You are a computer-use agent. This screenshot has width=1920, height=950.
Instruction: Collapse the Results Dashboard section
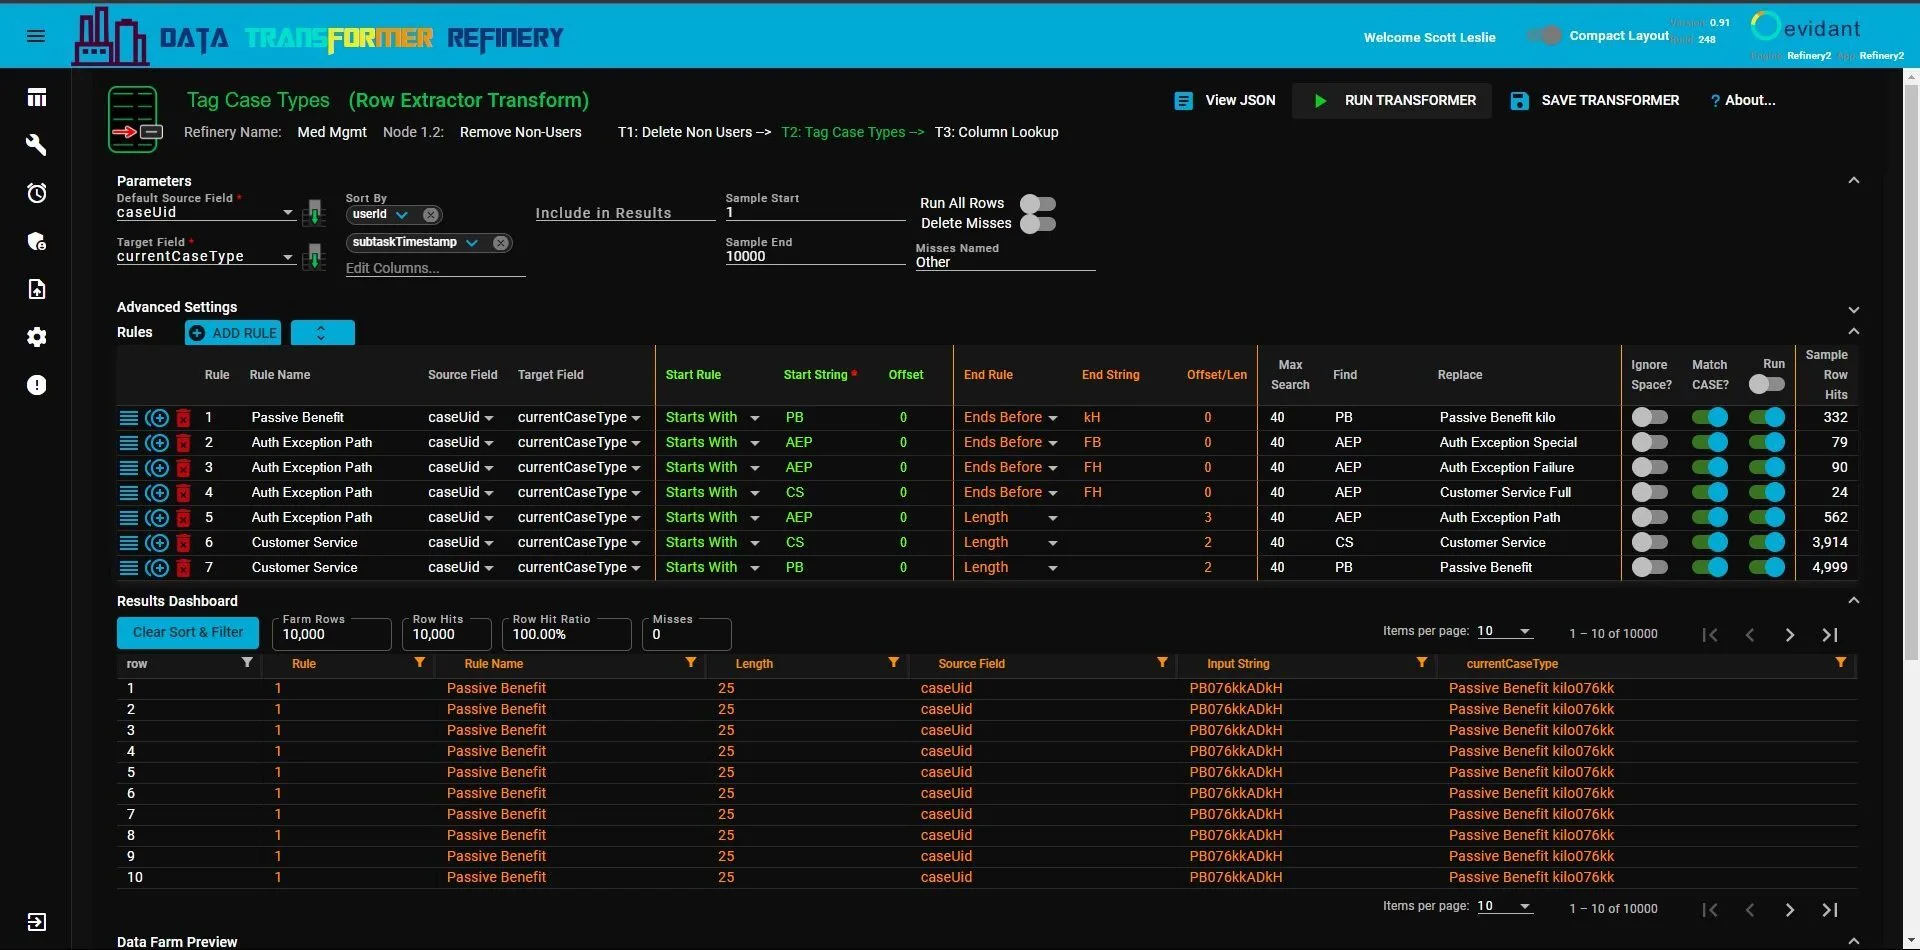click(x=1853, y=601)
